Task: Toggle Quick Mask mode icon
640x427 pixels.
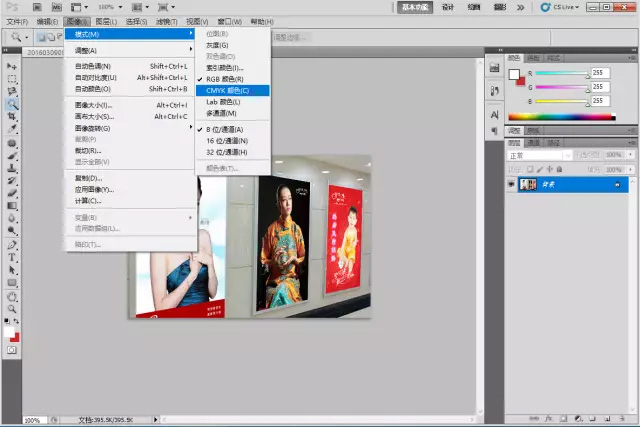Action: 12,350
